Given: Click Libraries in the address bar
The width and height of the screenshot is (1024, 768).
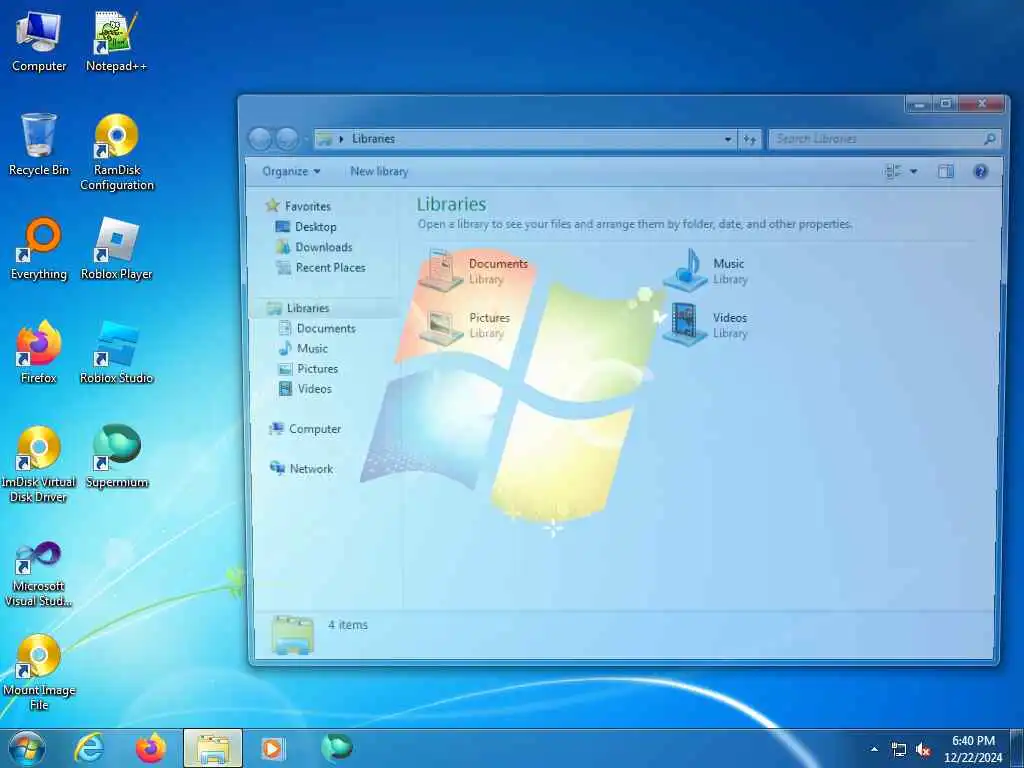Looking at the screenshot, I should [373, 138].
